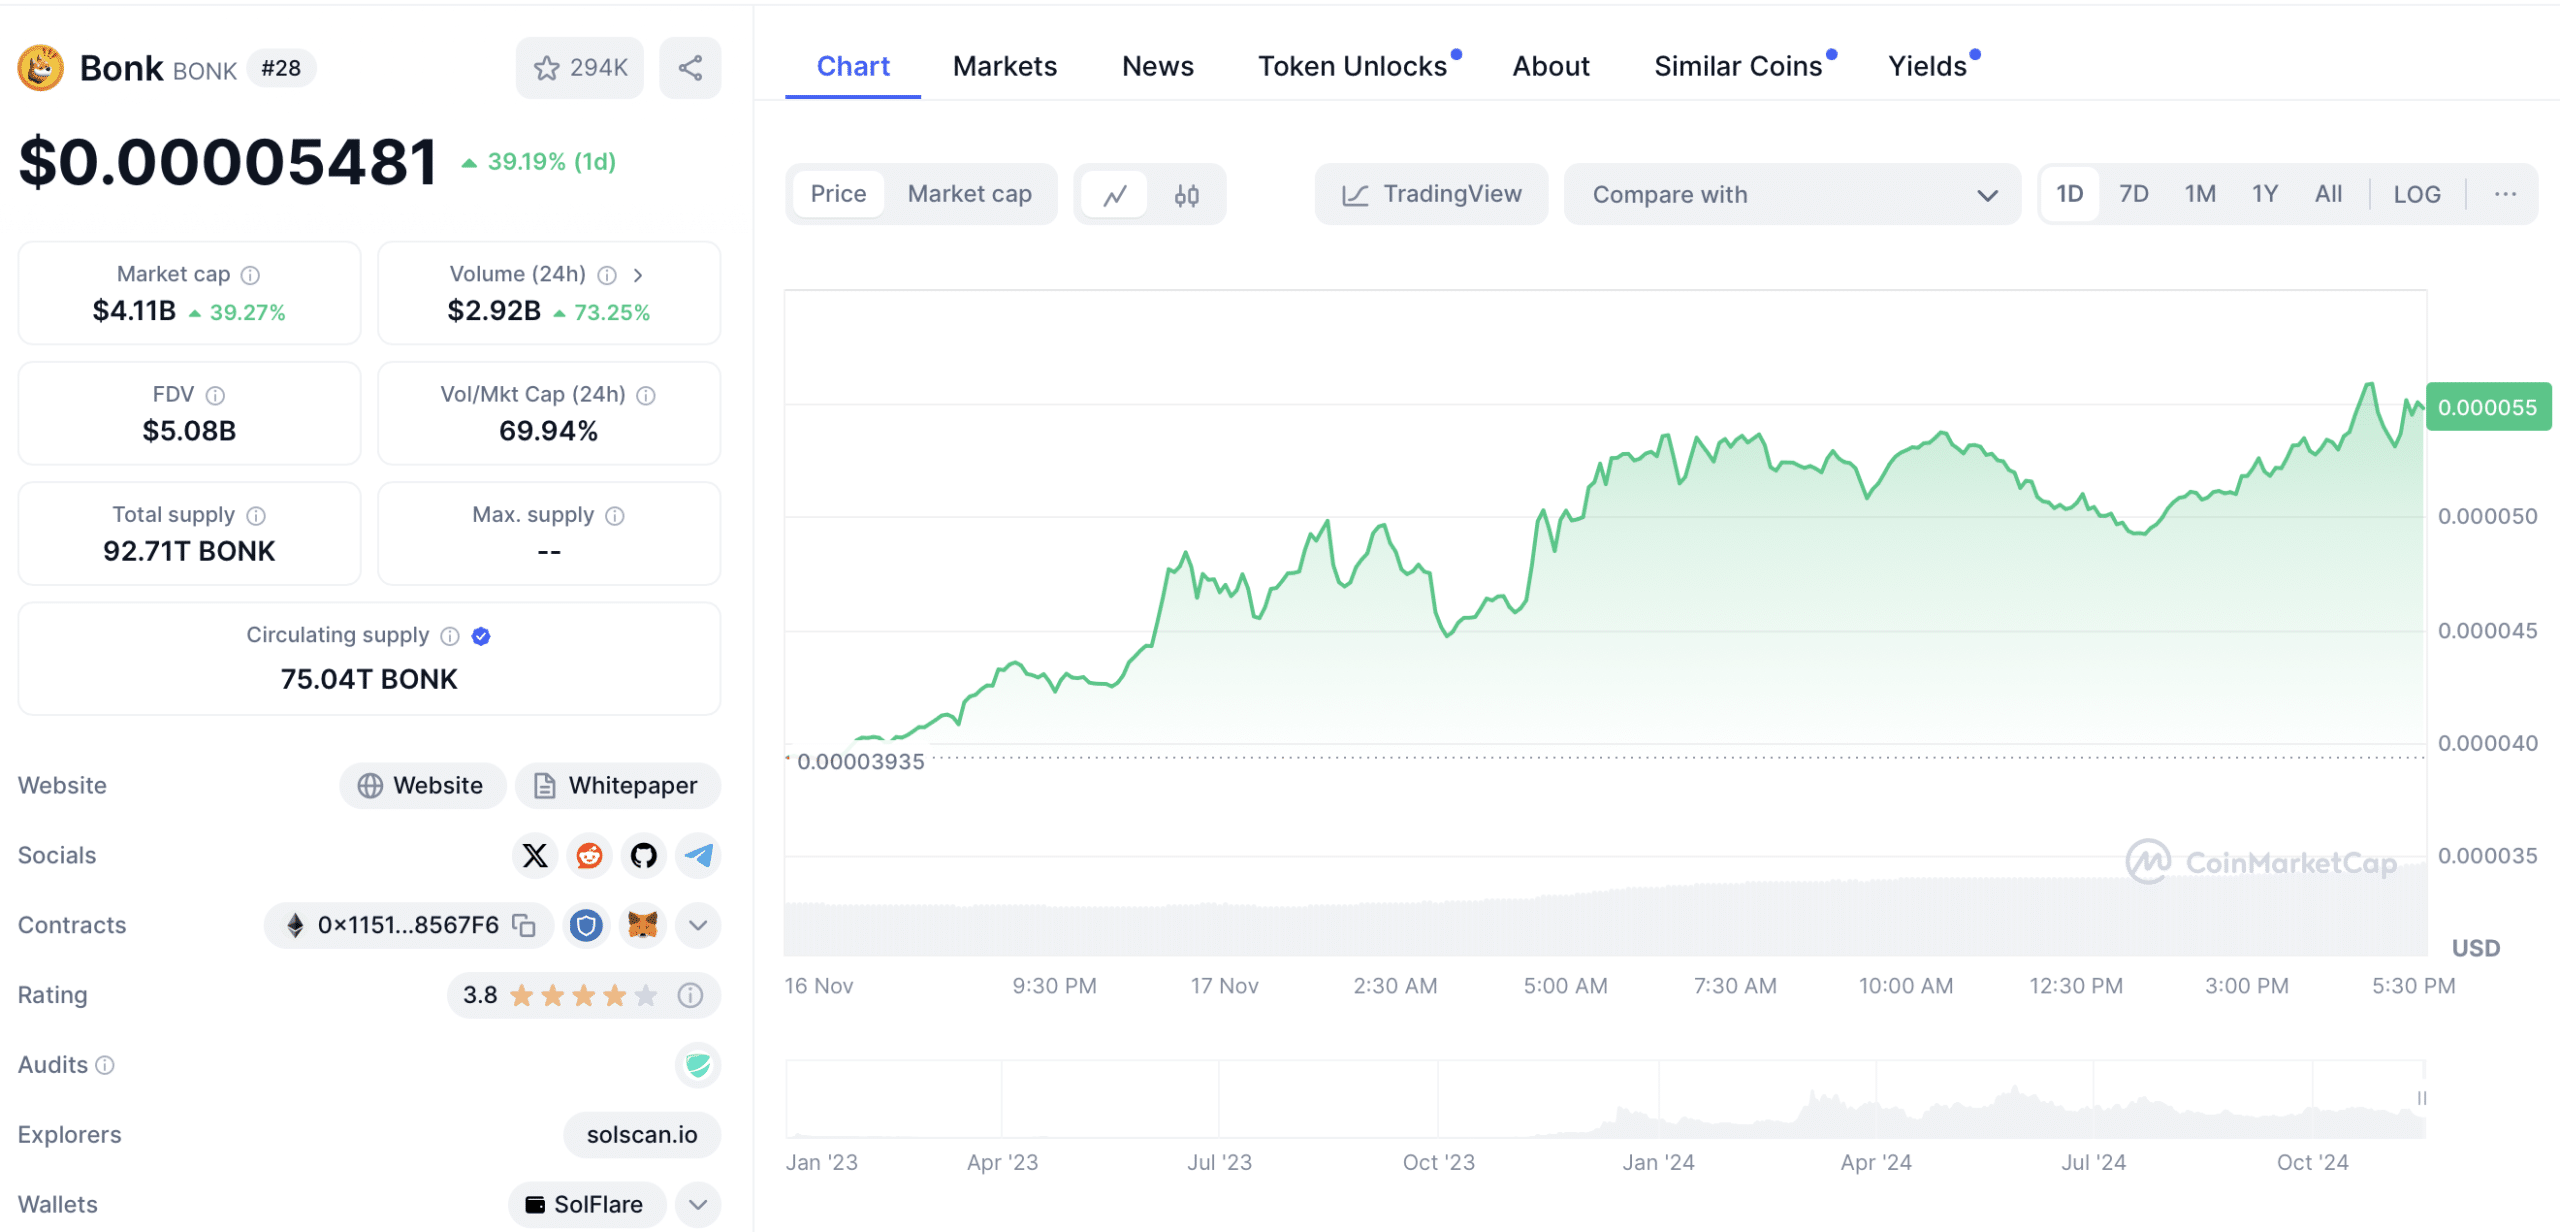Click the Rating info icon
2560x1232 pixels.
[x=690, y=996]
